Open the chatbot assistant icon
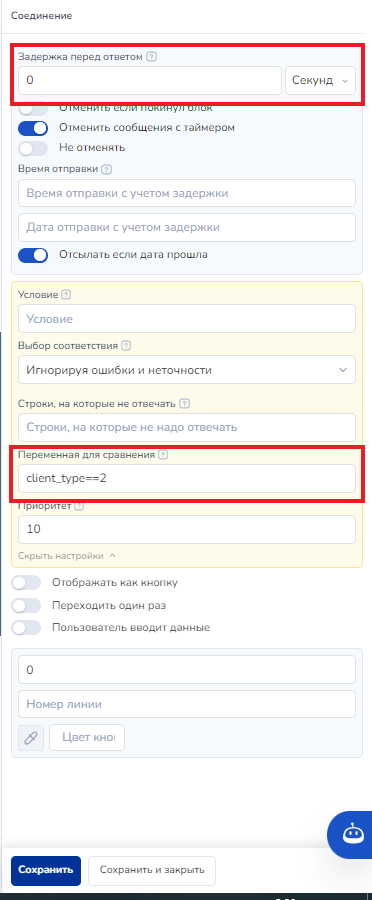Image resolution: width=372 pixels, height=900 pixels. click(x=350, y=834)
